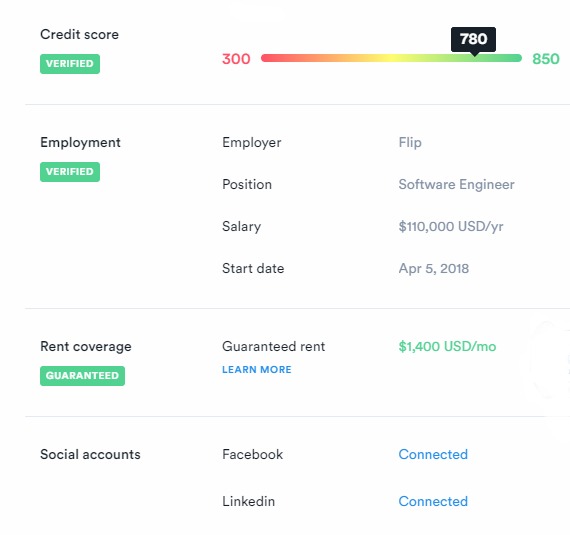Click the Guaranteed rent label
This screenshot has height=535, width=570.
273,346
